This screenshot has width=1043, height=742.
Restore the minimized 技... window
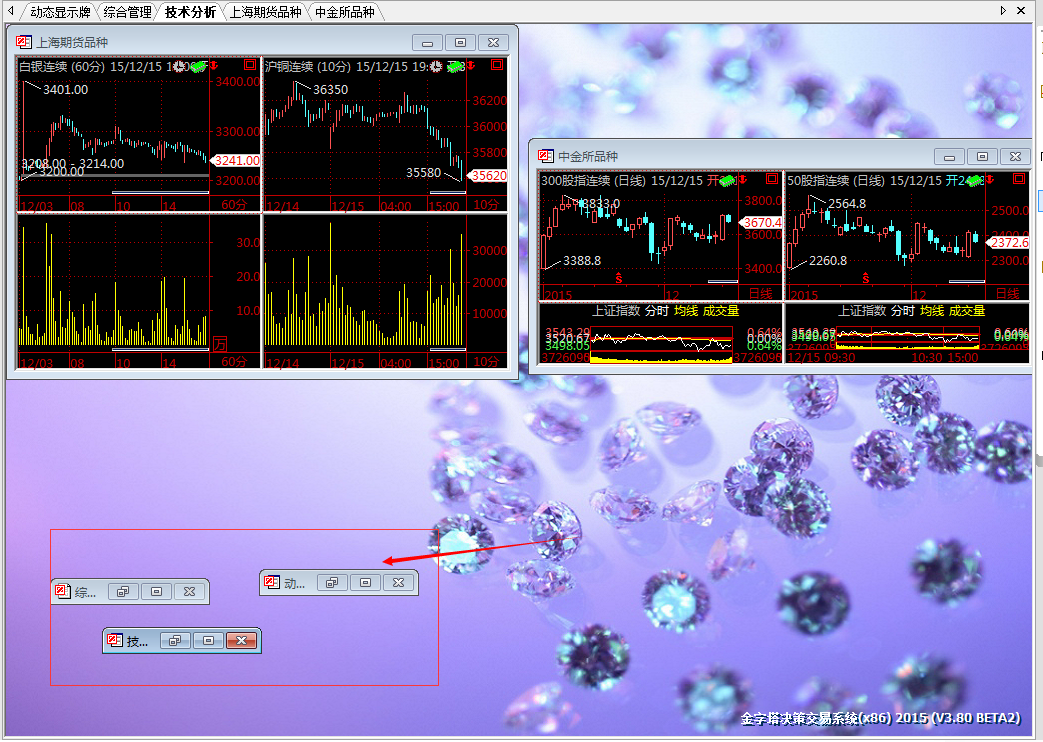175,640
